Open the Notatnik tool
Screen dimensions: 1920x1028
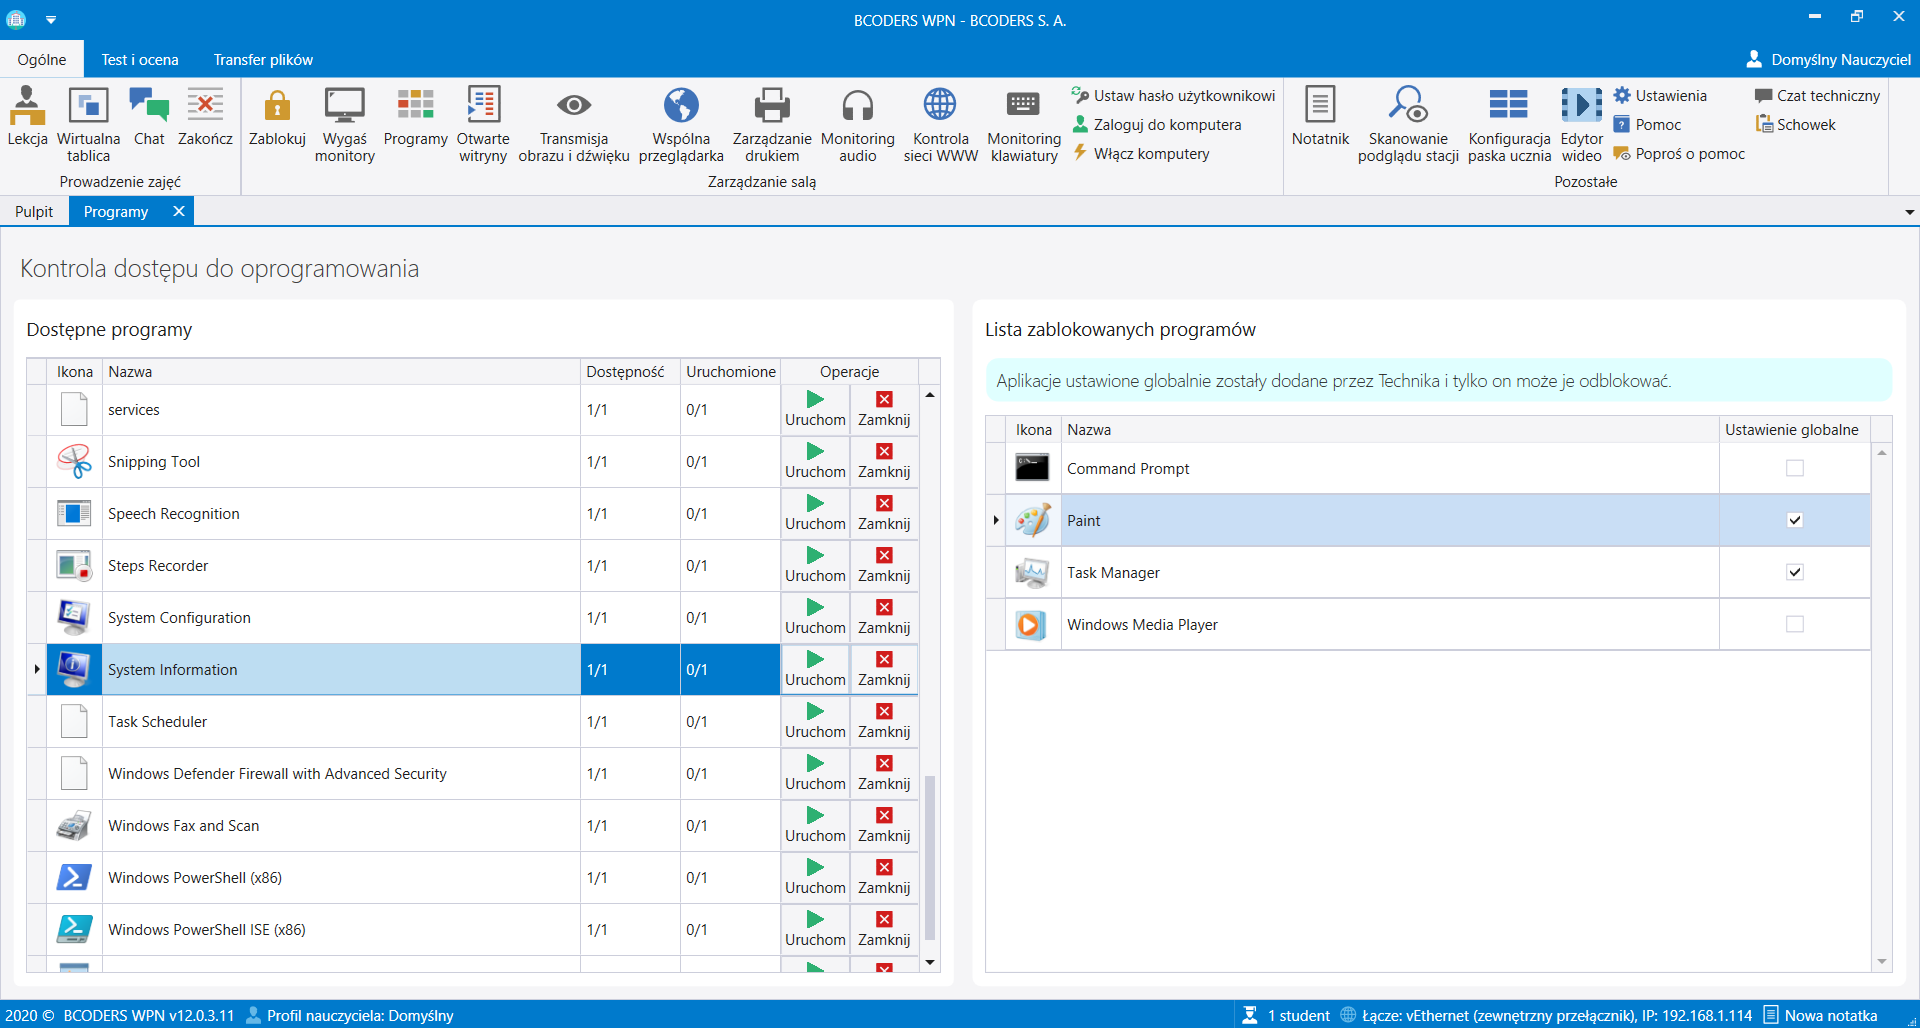(x=1320, y=117)
